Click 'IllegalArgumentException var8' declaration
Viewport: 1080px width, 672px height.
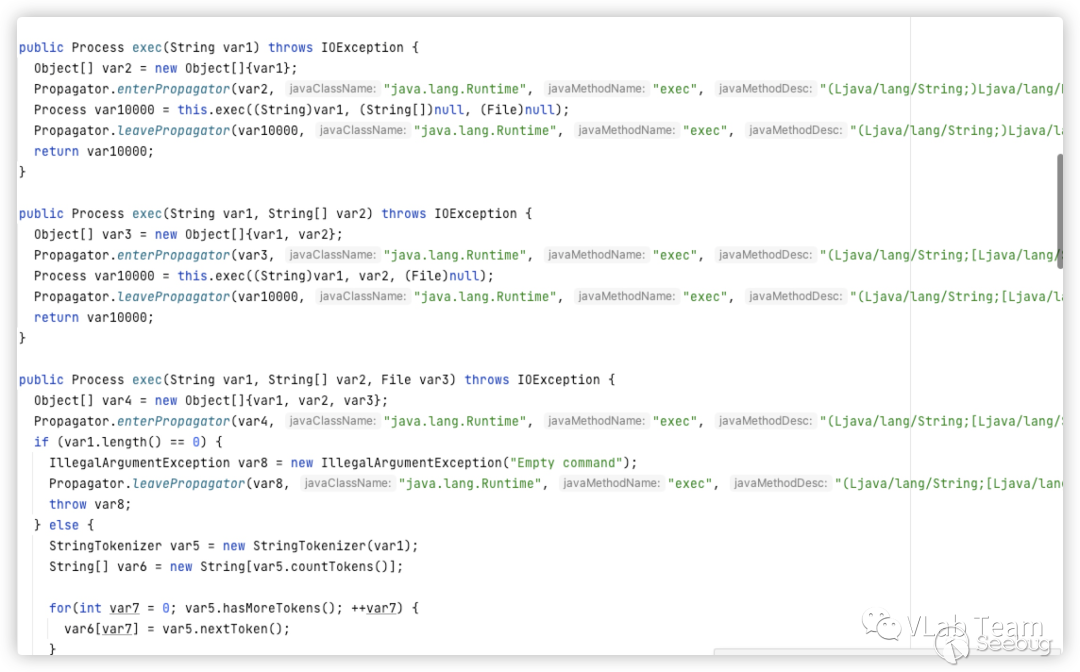[x=158, y=463]
